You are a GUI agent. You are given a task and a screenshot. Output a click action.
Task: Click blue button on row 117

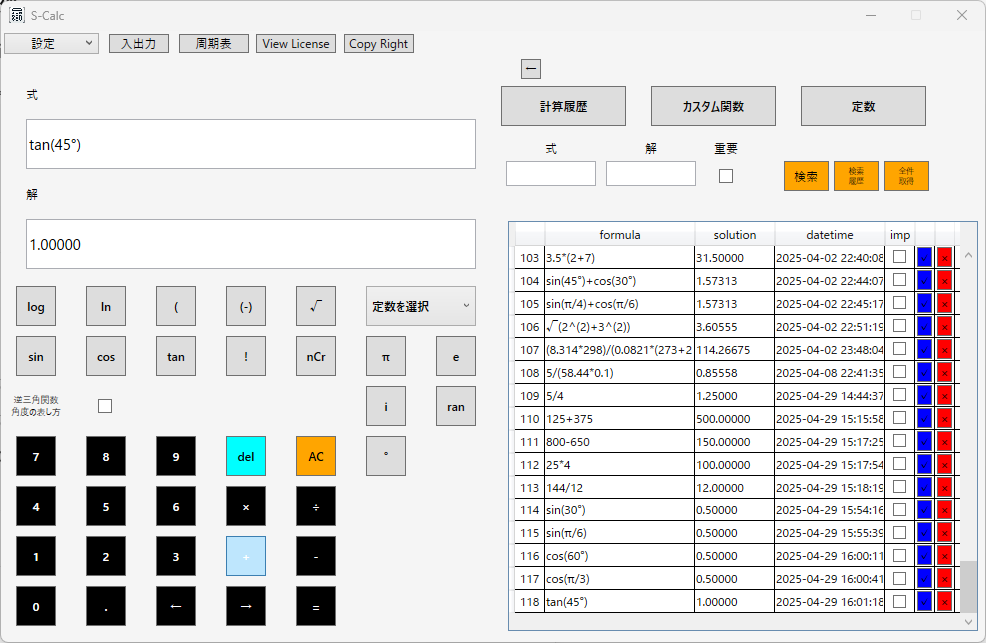tap(924, 578)
